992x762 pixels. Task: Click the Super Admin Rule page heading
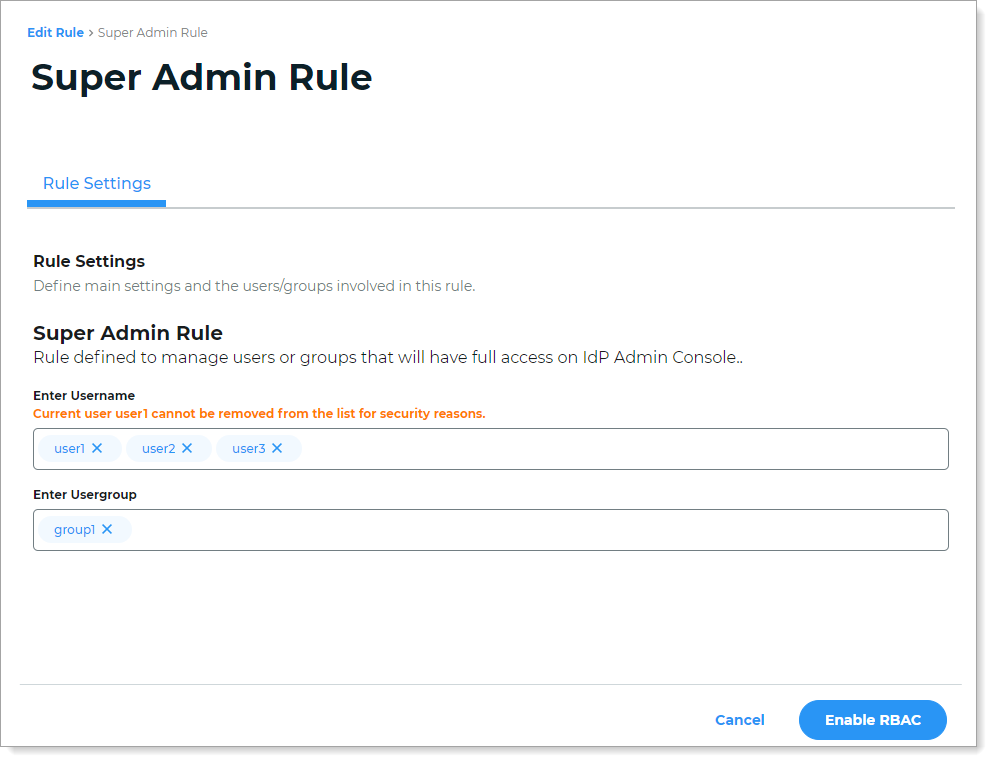point(201,77)
